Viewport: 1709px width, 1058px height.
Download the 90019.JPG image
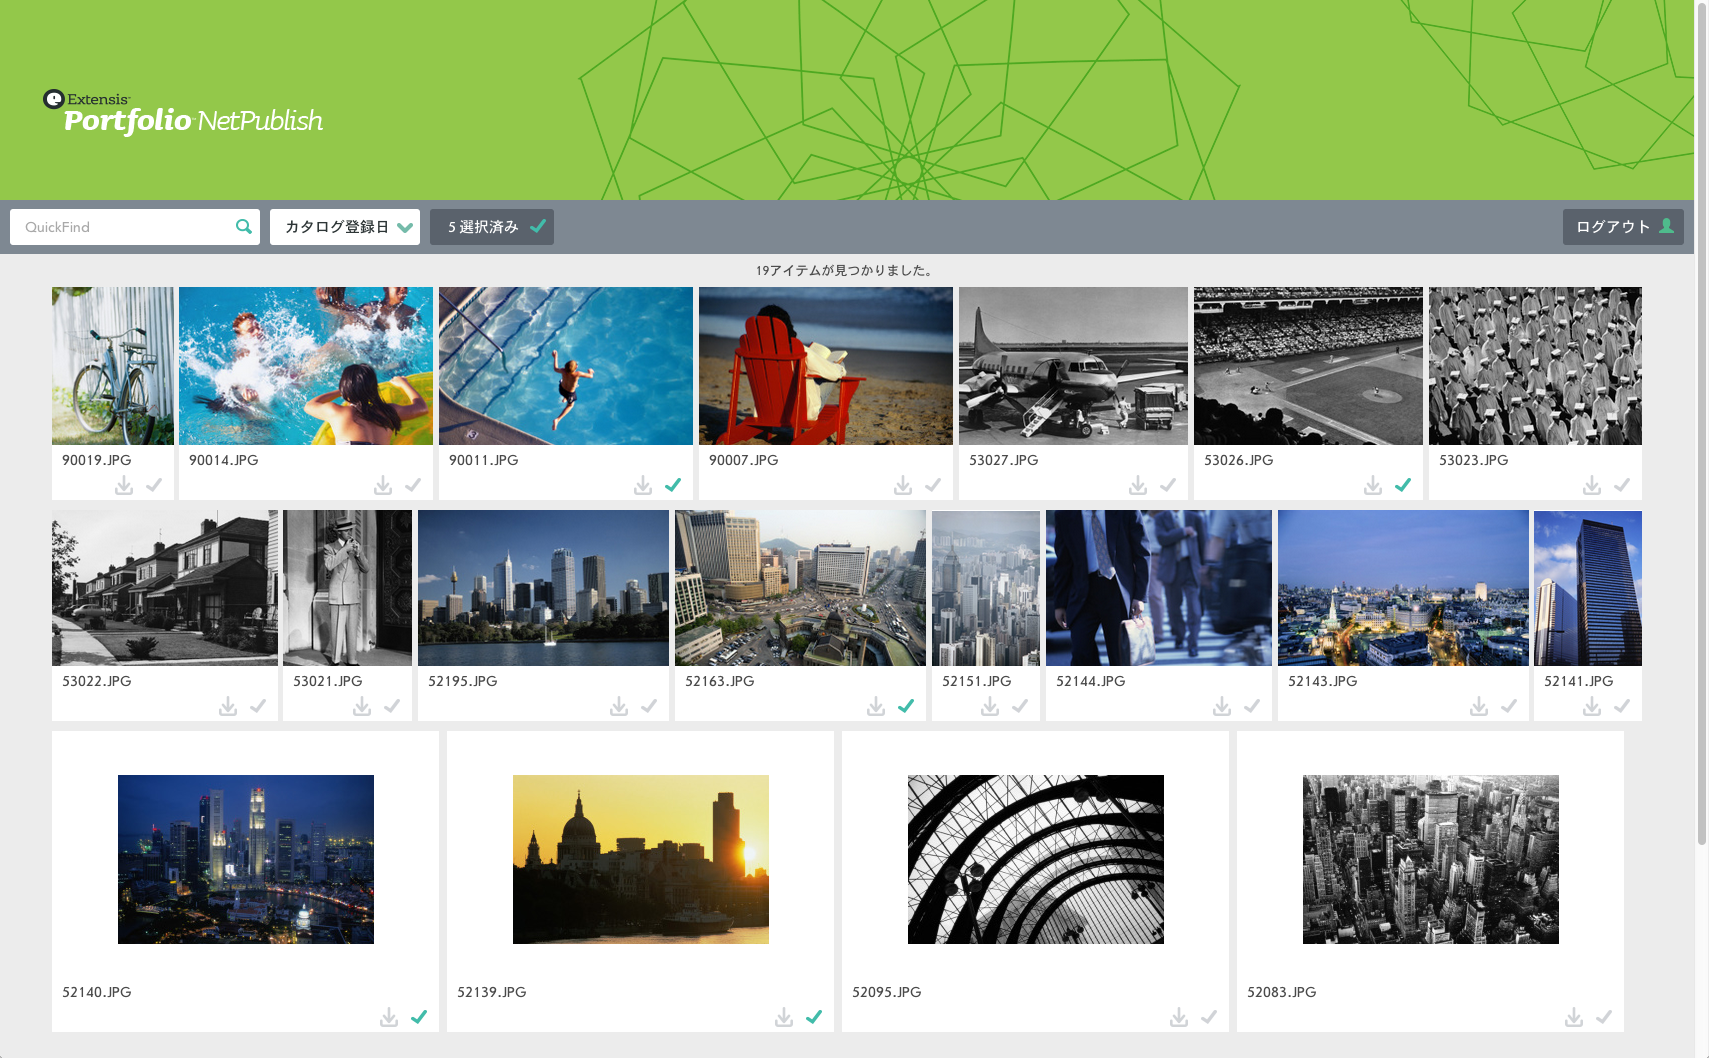tap(123, 485)
